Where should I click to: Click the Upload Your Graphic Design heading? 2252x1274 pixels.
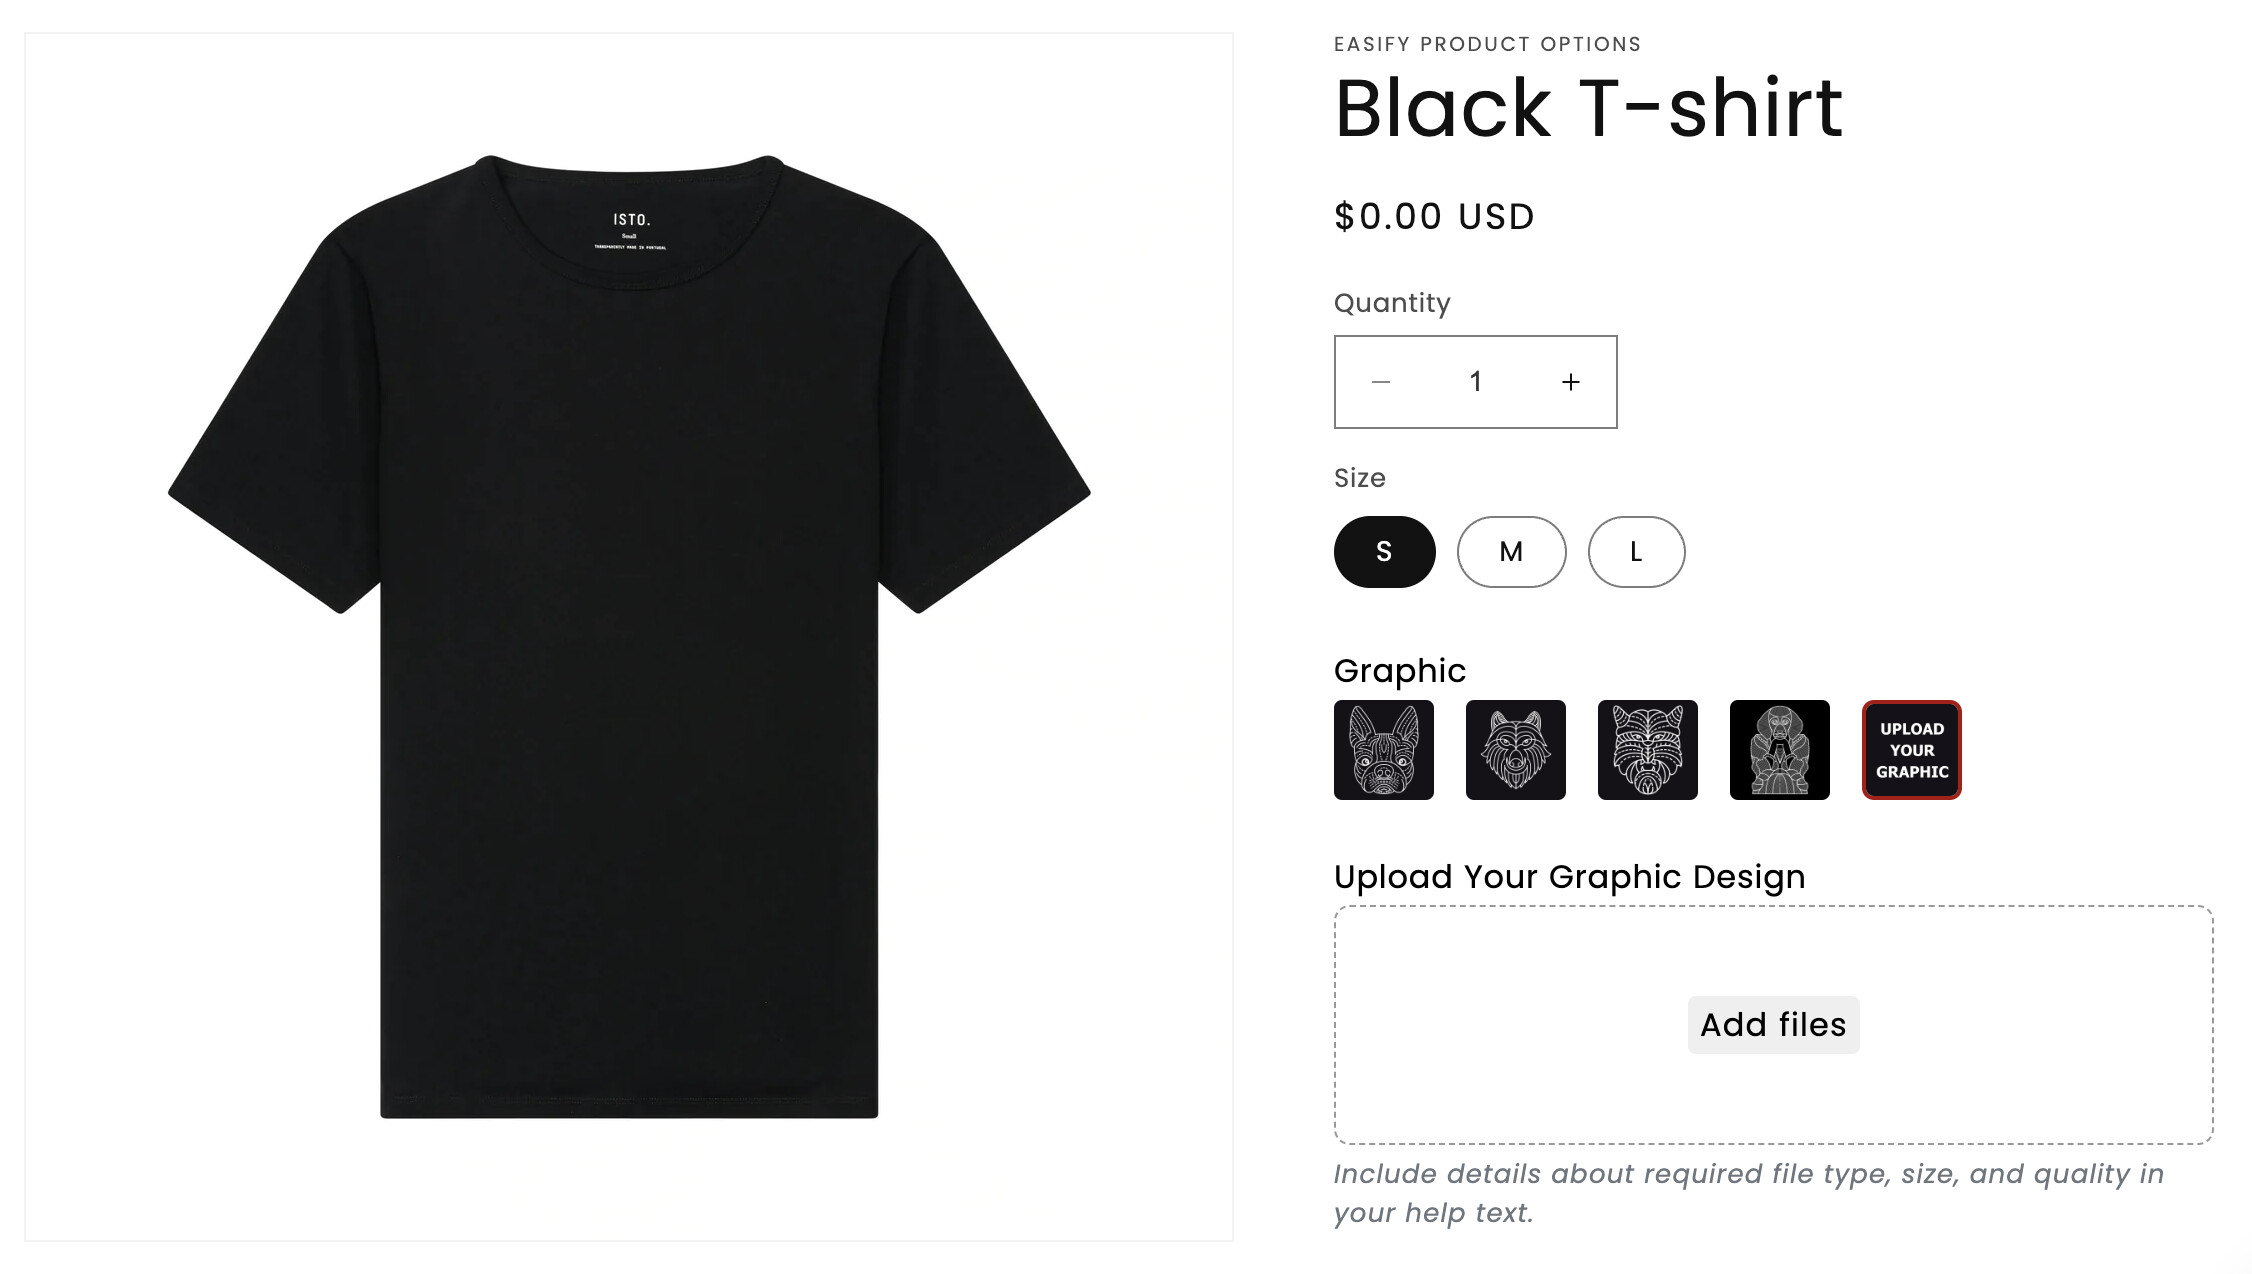click(x=1569, y=877)
